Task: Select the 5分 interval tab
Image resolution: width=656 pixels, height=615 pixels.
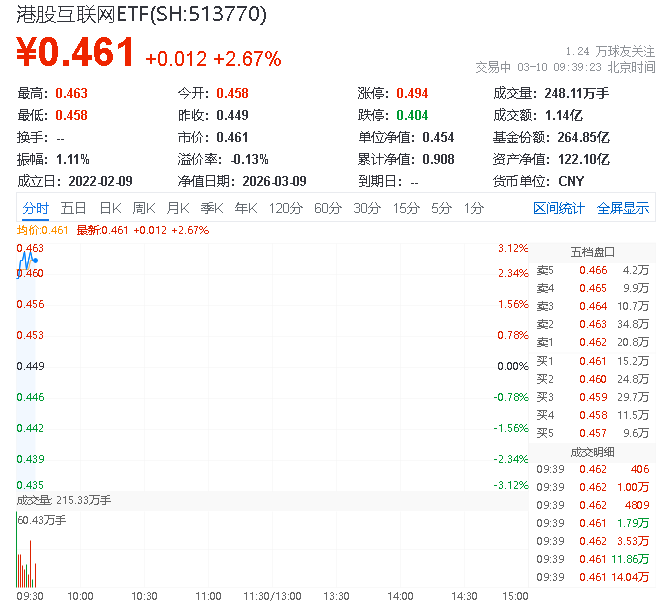Action: pyautogui.click(x=441, y=208)
